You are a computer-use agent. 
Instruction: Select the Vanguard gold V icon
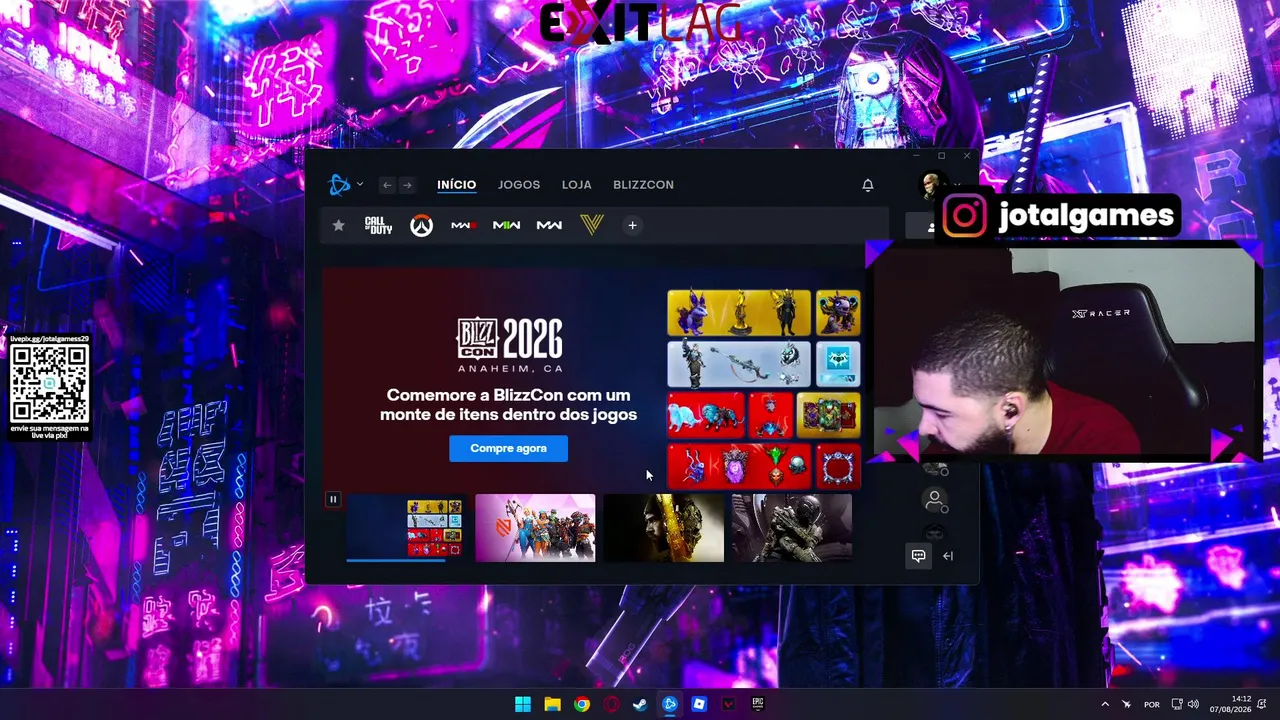(592, 225)
